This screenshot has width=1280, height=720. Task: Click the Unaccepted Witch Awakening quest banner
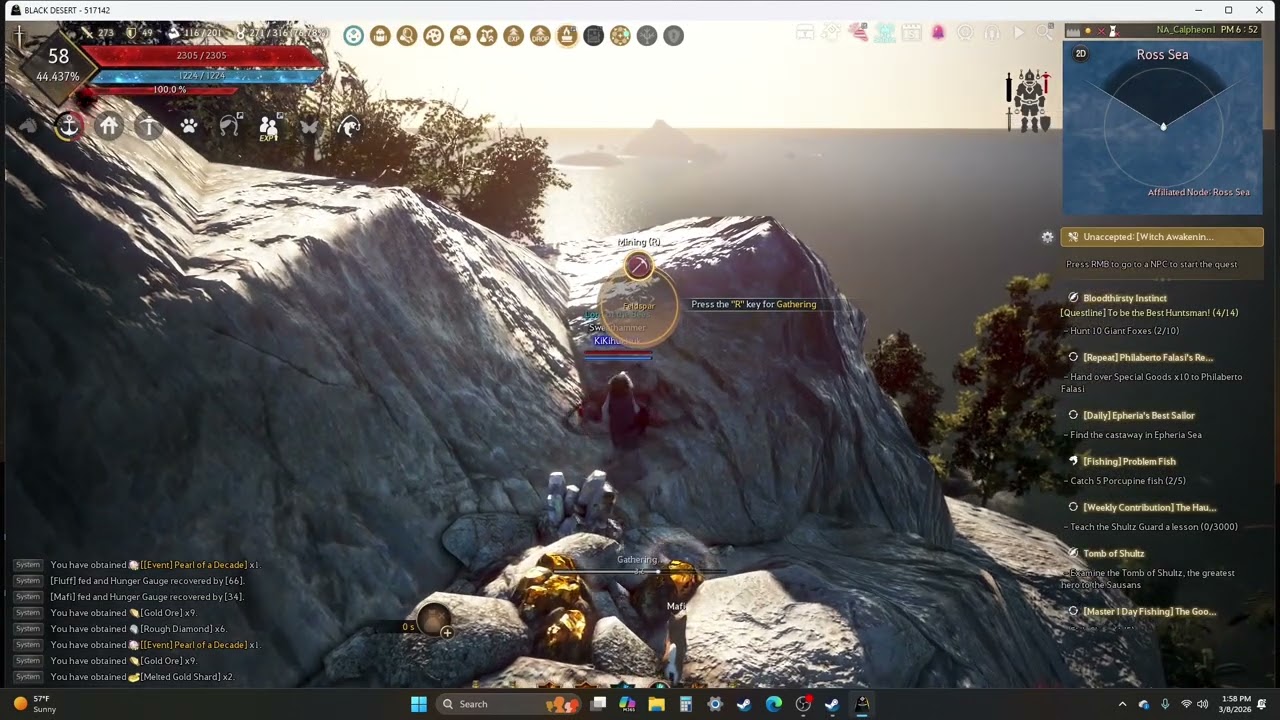pyautogui.click(x=1162, y=237)
